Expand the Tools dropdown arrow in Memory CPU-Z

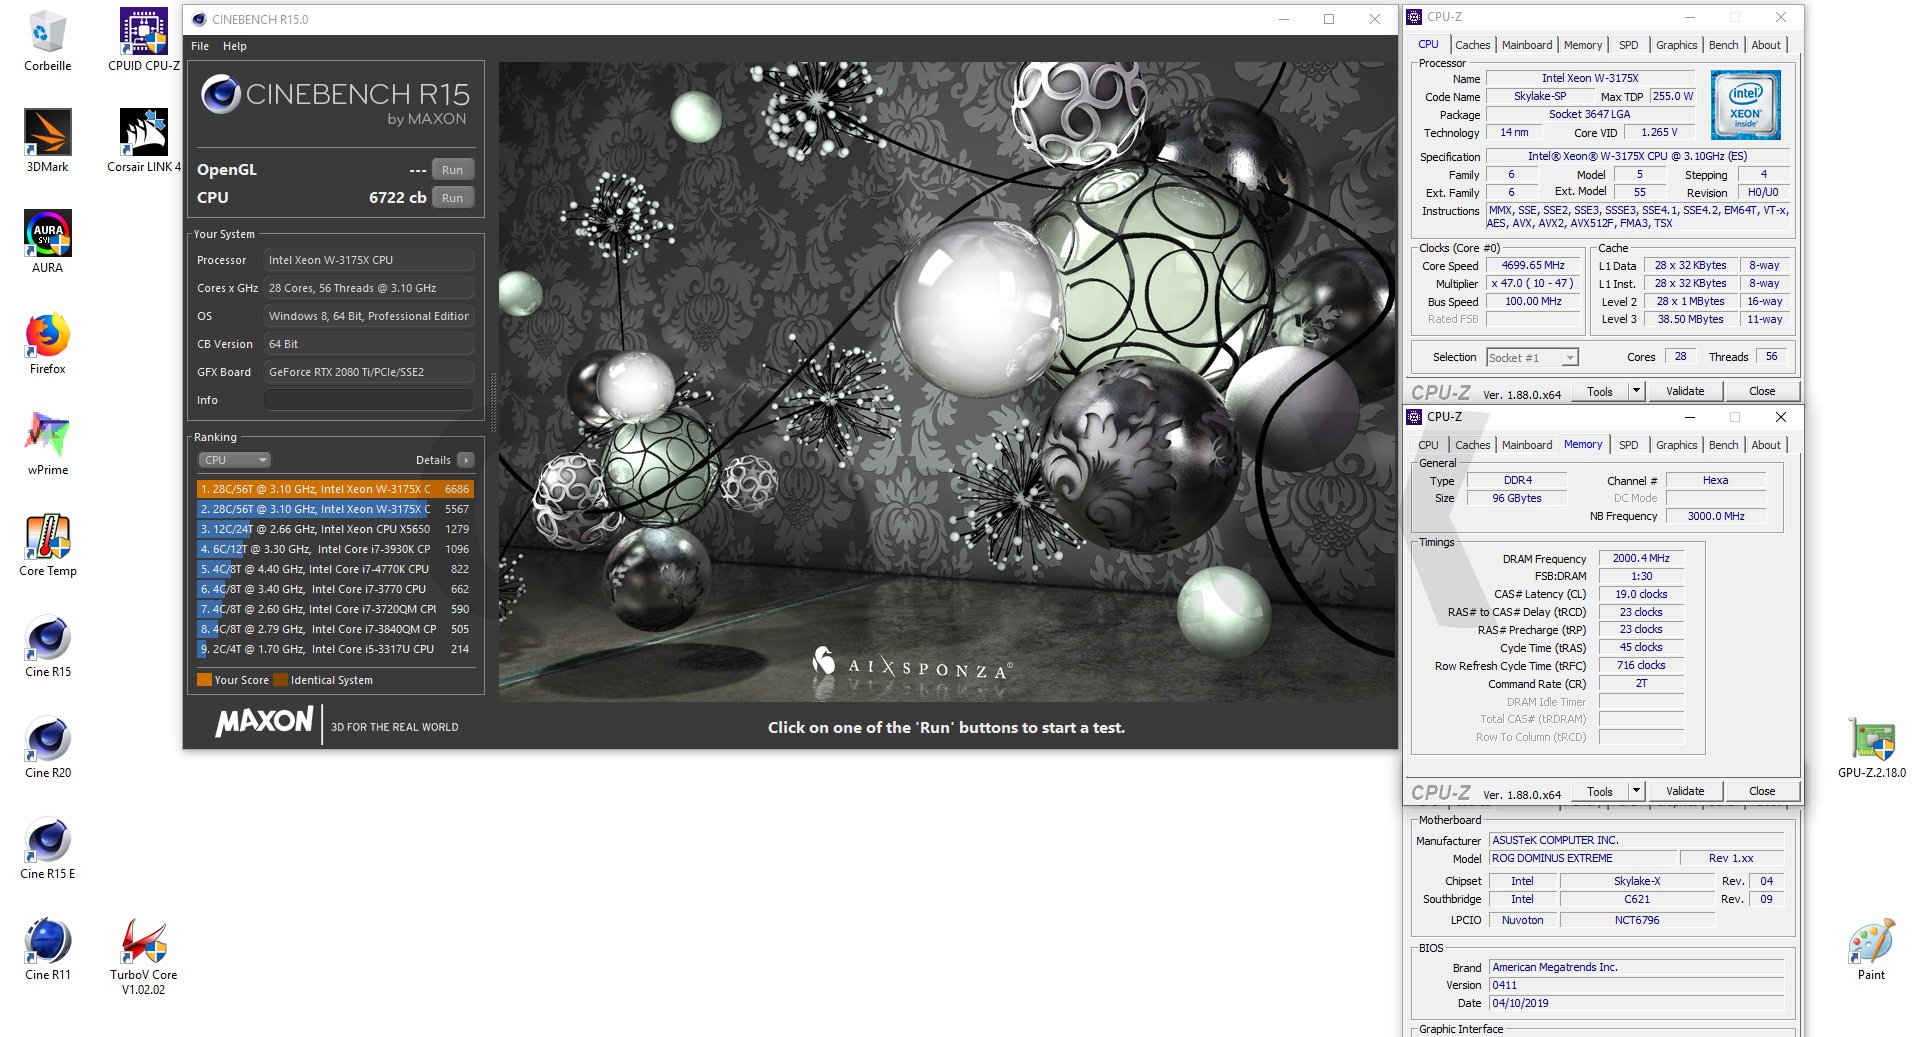pos(1636,791)
